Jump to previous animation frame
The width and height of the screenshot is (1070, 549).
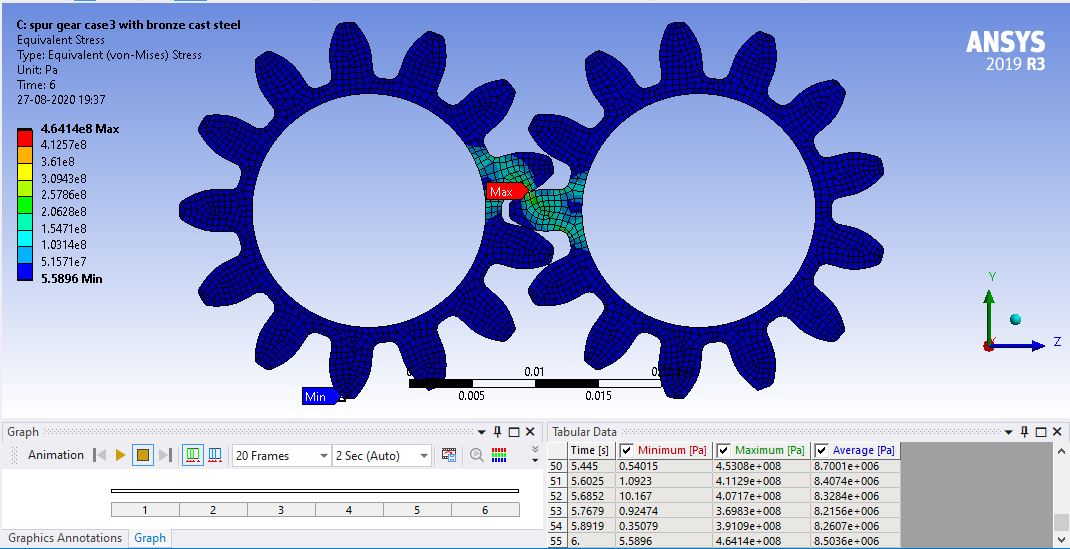100,456
